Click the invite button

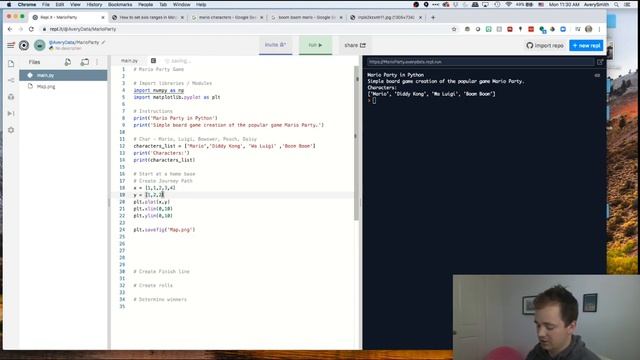(276, 45)
